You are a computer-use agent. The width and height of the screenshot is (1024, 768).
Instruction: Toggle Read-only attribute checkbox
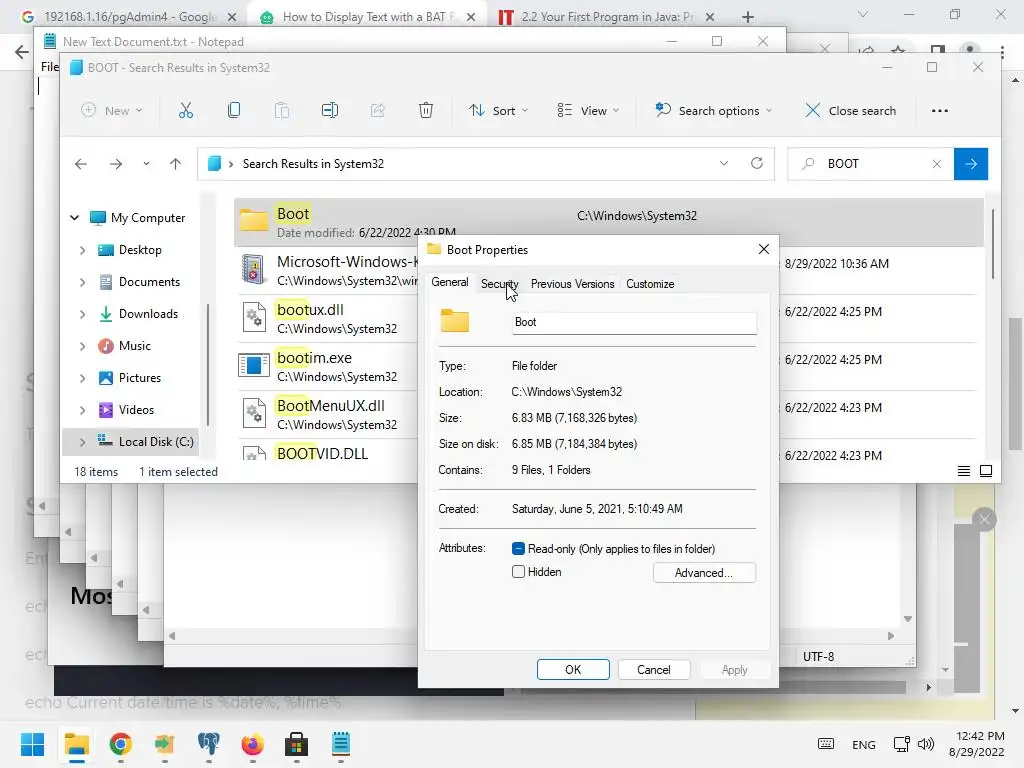pyautogui.click(x=519, y=549)
